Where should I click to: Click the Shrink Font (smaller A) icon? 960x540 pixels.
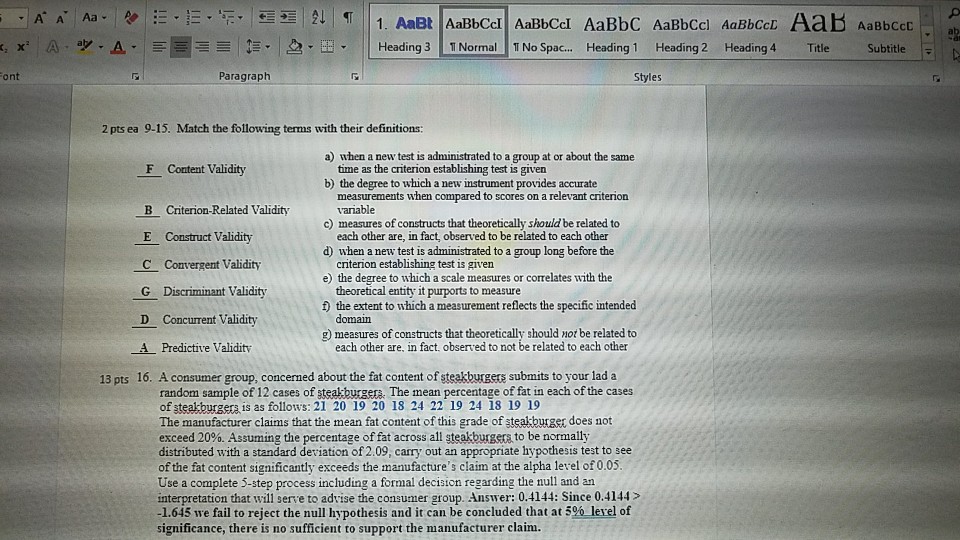tap(61, 18)
